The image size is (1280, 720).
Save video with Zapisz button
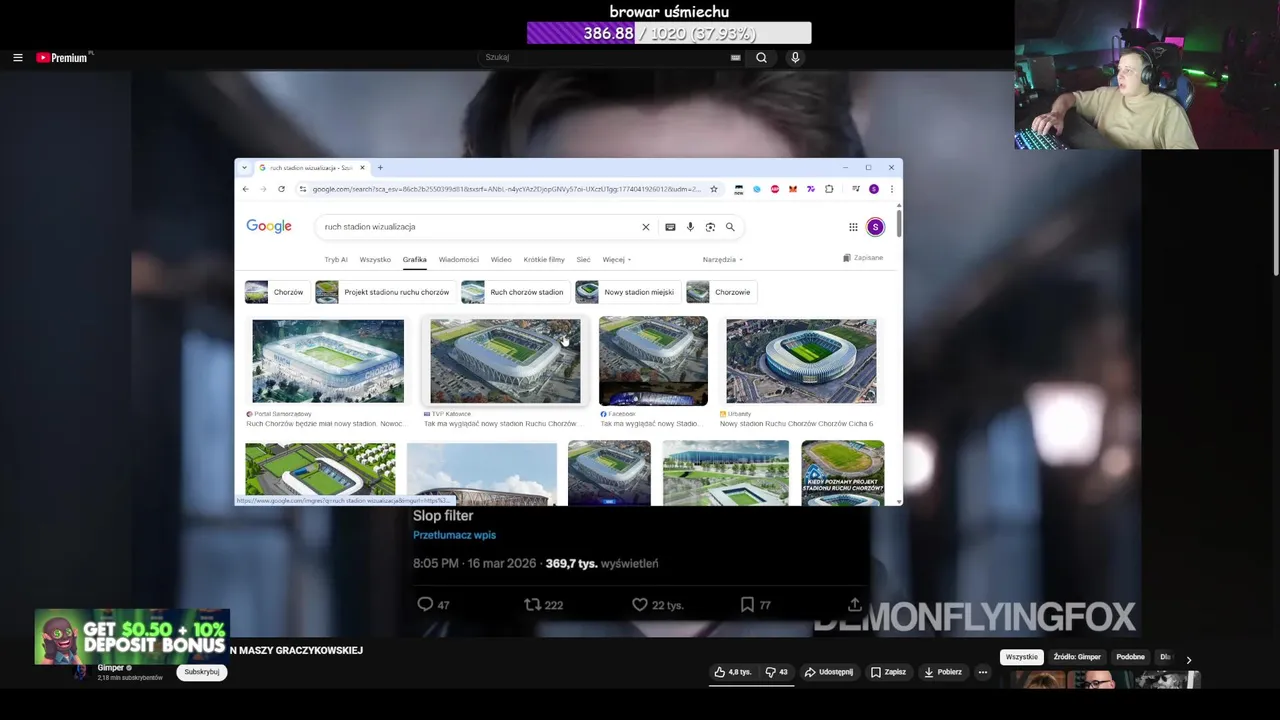pyautogui.click(x=888, y=672)
